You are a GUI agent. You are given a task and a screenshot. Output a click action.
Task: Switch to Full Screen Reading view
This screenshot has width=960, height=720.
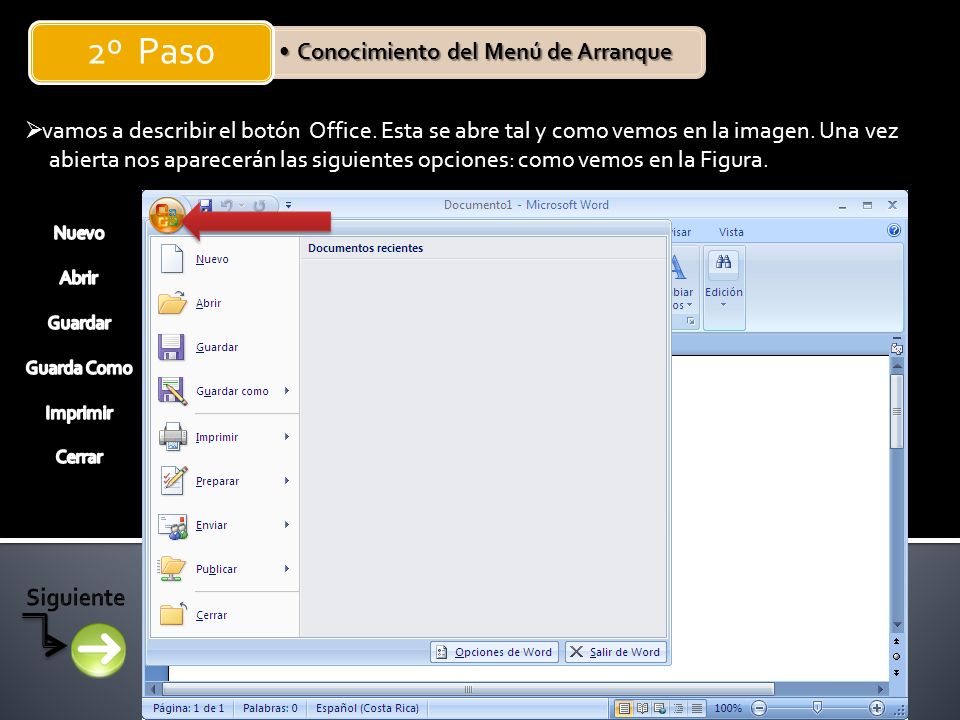642,708
